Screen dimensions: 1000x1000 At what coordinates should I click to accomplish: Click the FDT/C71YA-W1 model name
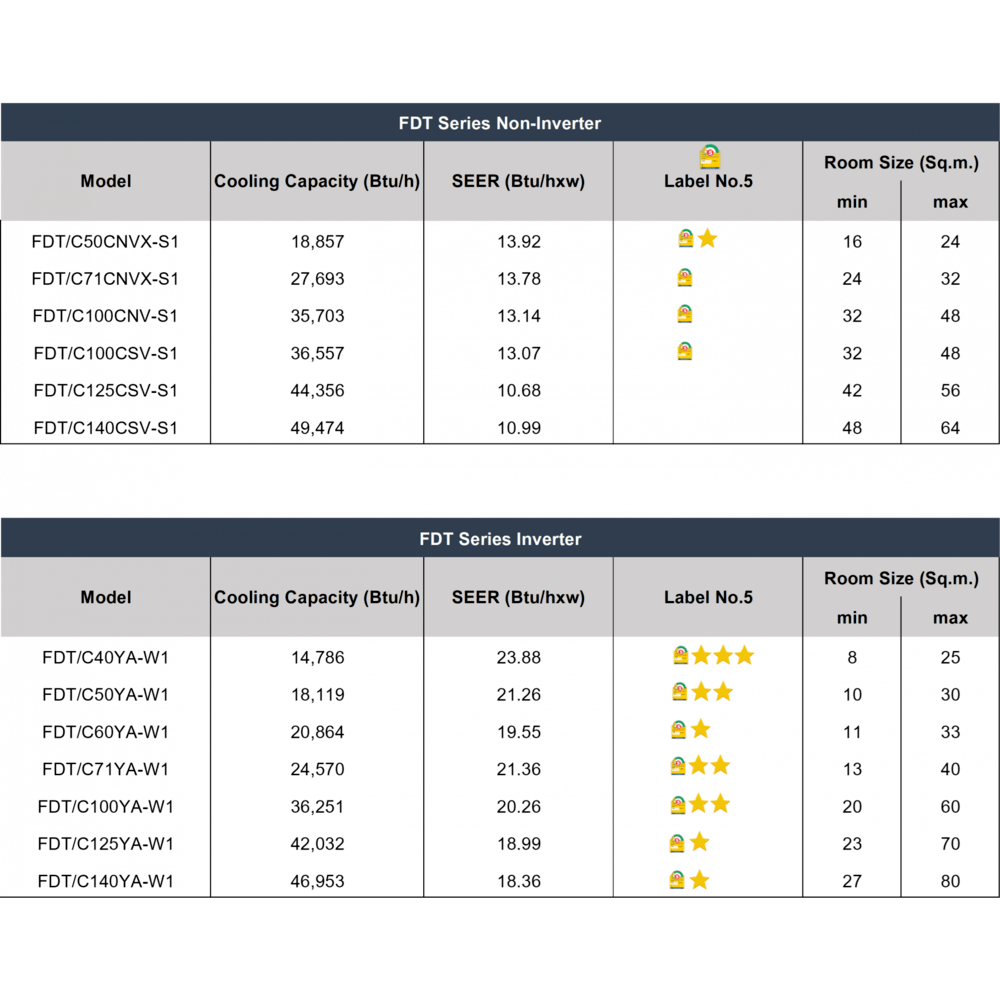(105, 769)
